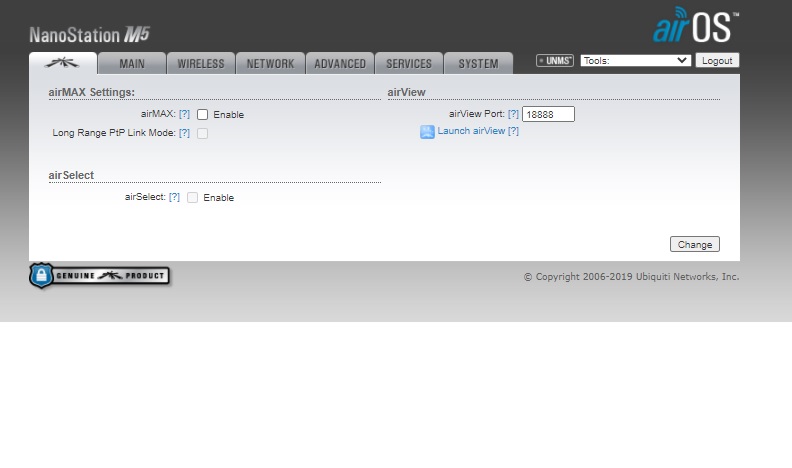Open help for Long Range PtP Link Mode
Image resolution: width=792 pixels, height=468 pixels.
[184, 133]
